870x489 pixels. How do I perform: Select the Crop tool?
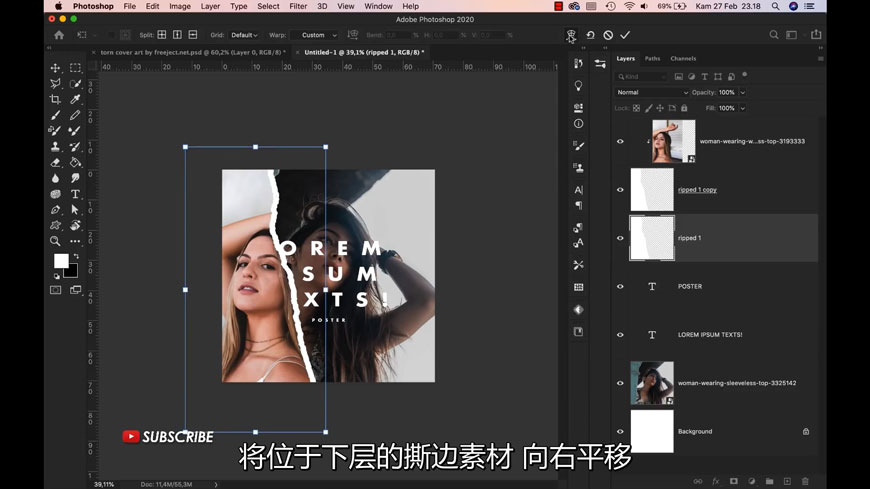pos(55,99)
